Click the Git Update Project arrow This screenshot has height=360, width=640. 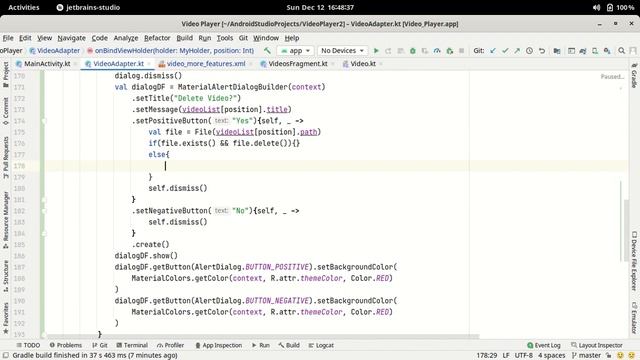pos(493,51)
